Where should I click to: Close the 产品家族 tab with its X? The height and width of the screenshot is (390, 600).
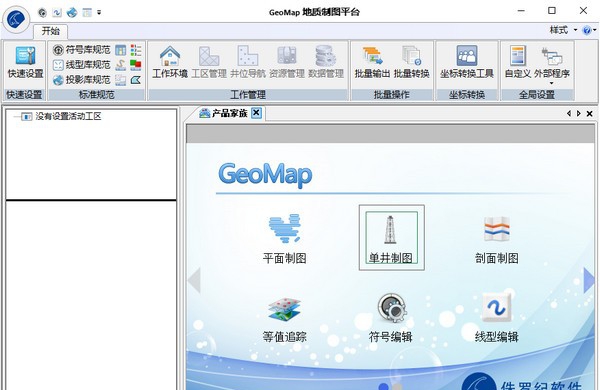pyautogui.click(x=256, y=113)
